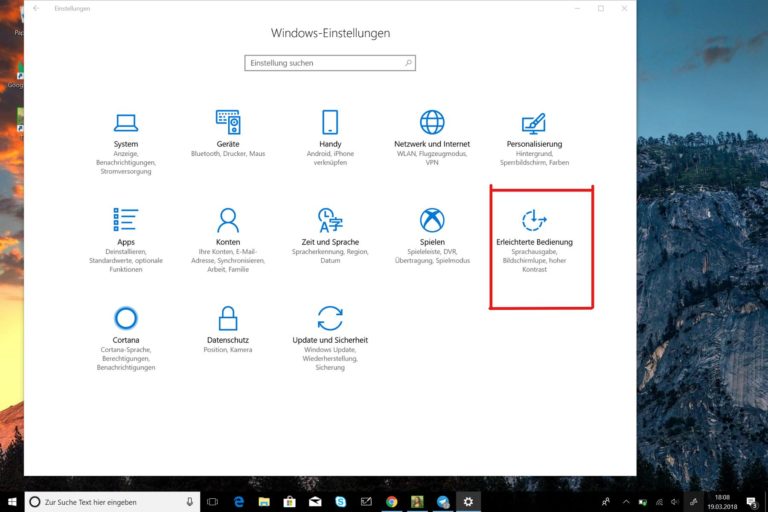Open Zeit und Sprache settings
The width and height of the screenshot is (768, 512).
(330, 236)
